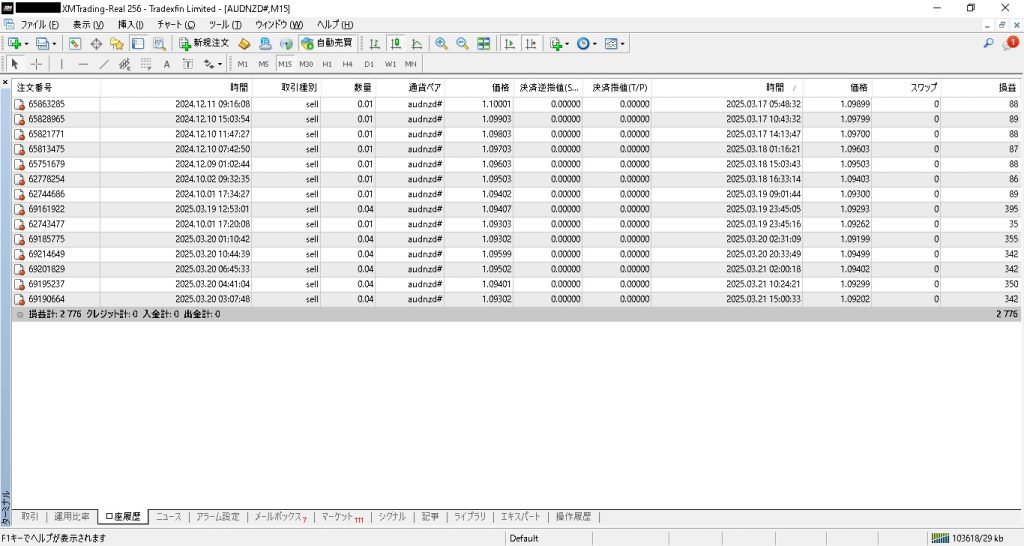
Task: Select the crosshair cursor tool
Action: click(x=36, y=64)
